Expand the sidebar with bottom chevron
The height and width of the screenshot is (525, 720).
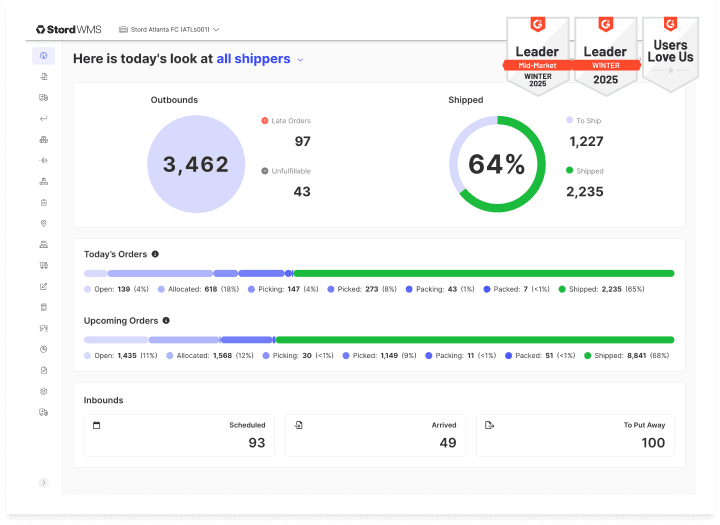(43, 482)
